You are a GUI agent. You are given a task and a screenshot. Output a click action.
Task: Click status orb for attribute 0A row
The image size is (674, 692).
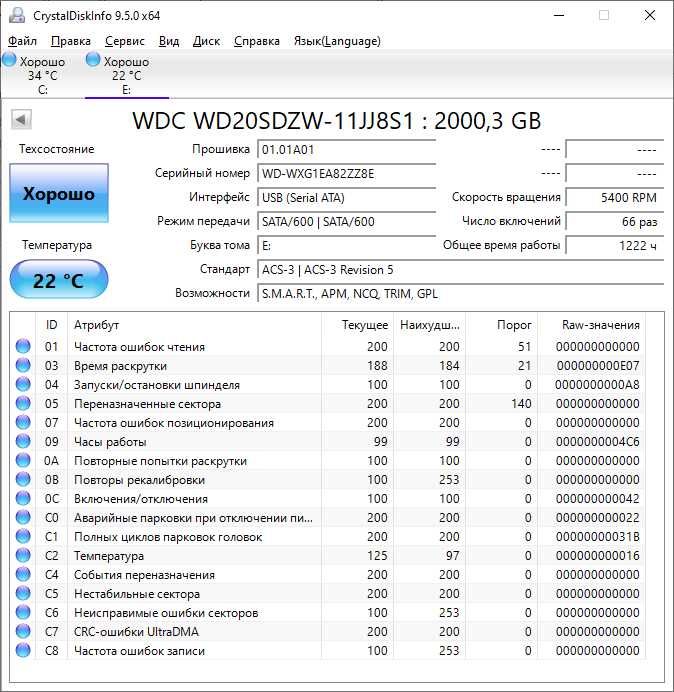coord(23,460)
